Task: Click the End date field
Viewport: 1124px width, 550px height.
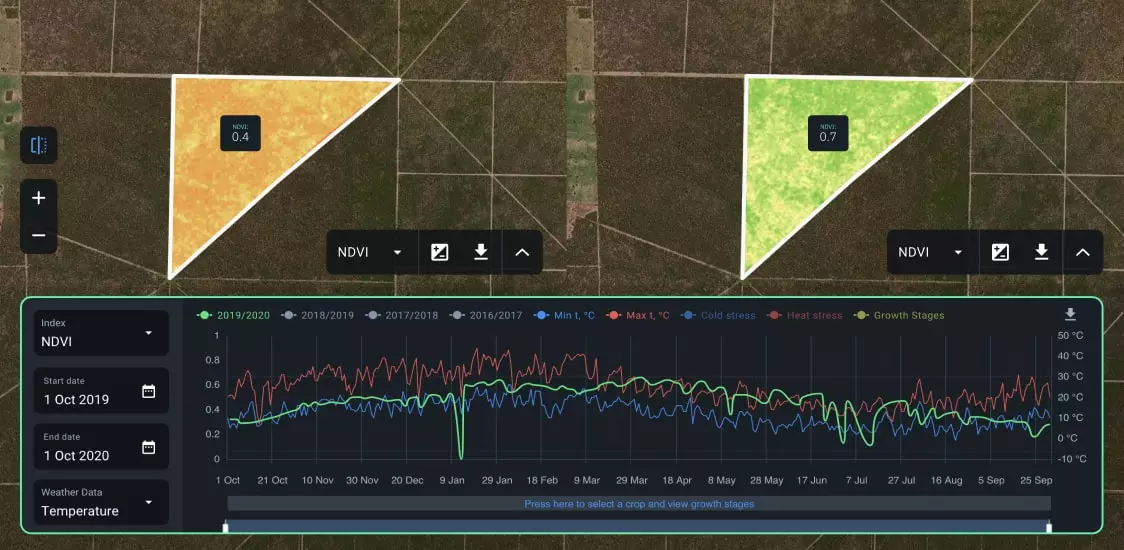Action: pyautogui.click(x=100, y=447)
